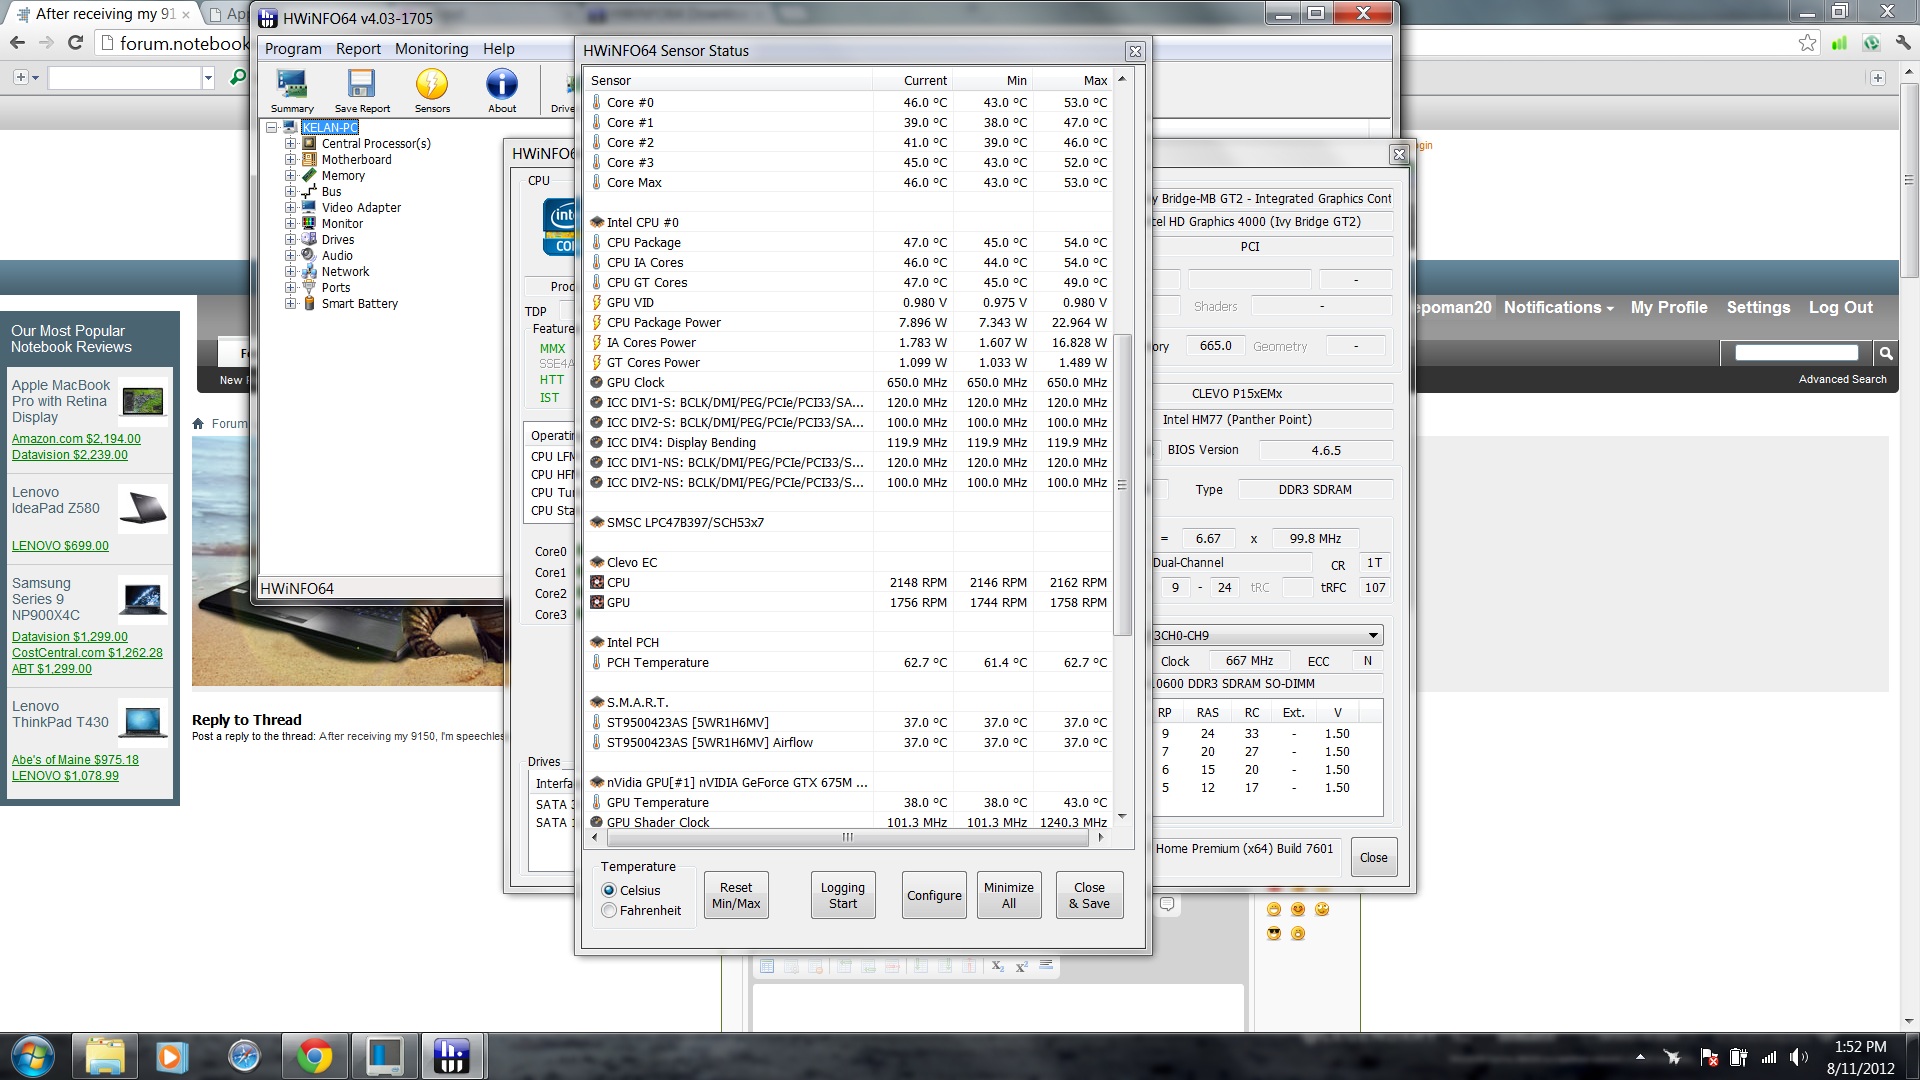1920x1080 pixels.
Task: Open the Chrome wrench menu icon
Action: [1902, 43]
